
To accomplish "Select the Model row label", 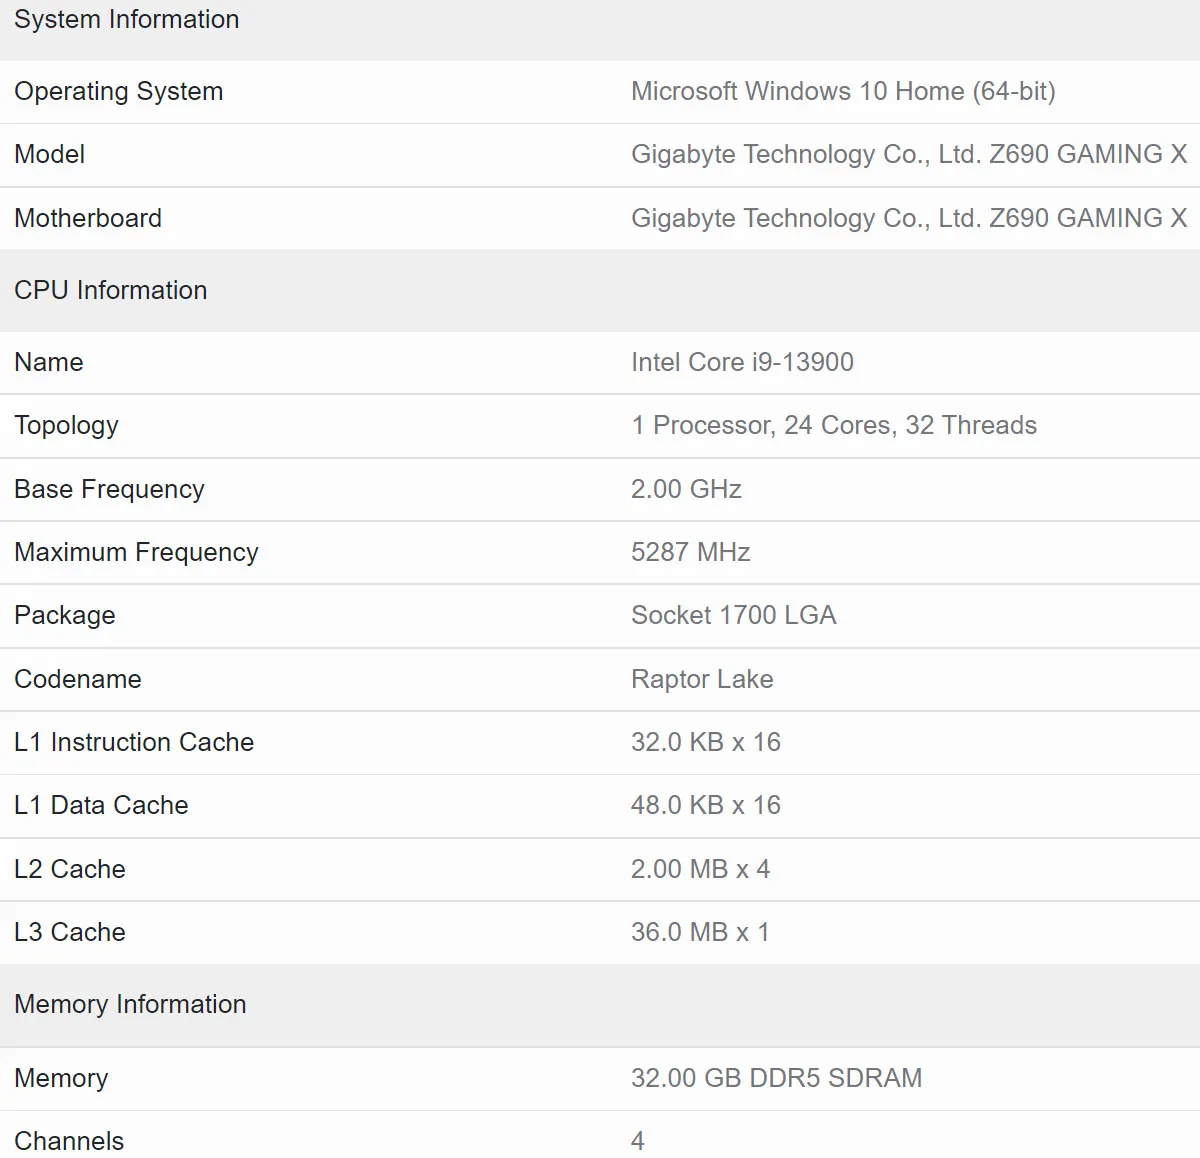I will [49, 154].
